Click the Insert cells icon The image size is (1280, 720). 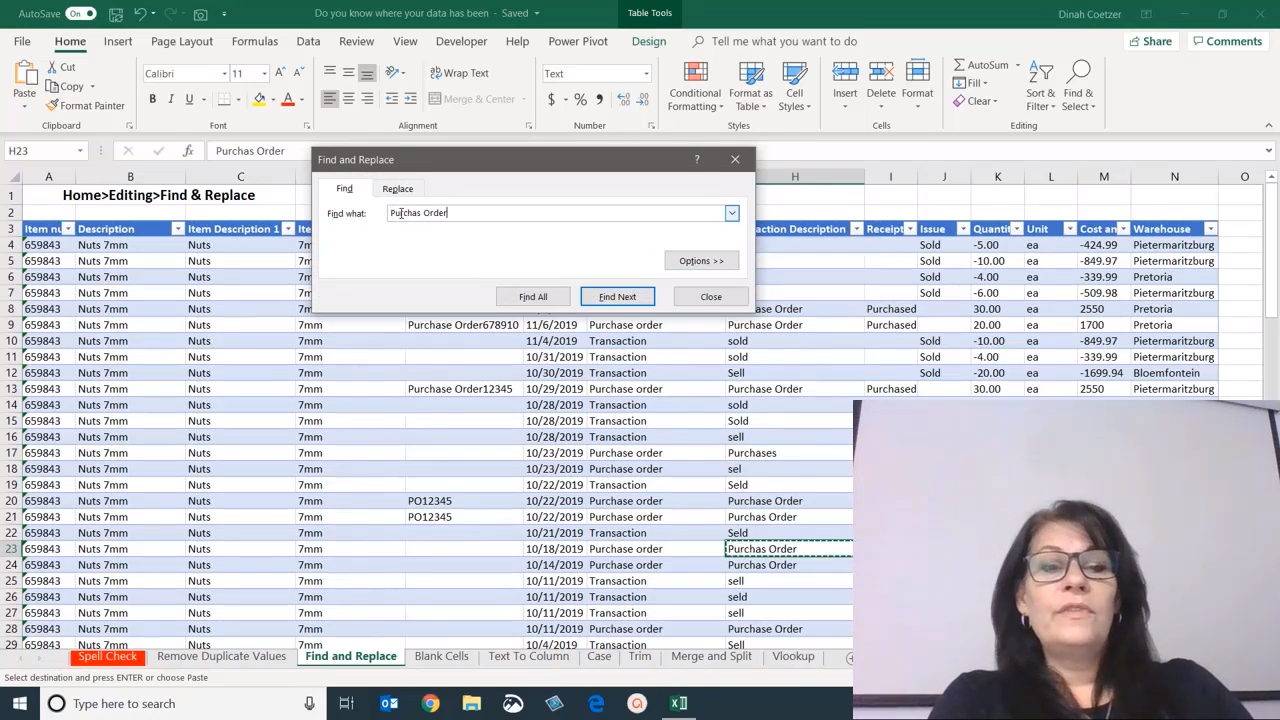pos(845,72)
